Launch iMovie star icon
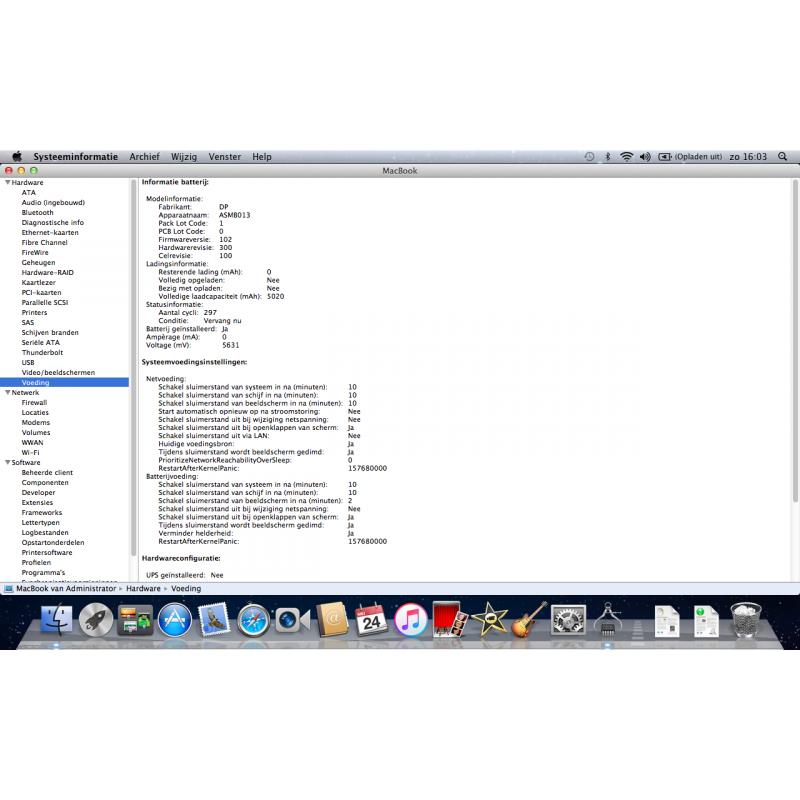 489,619
